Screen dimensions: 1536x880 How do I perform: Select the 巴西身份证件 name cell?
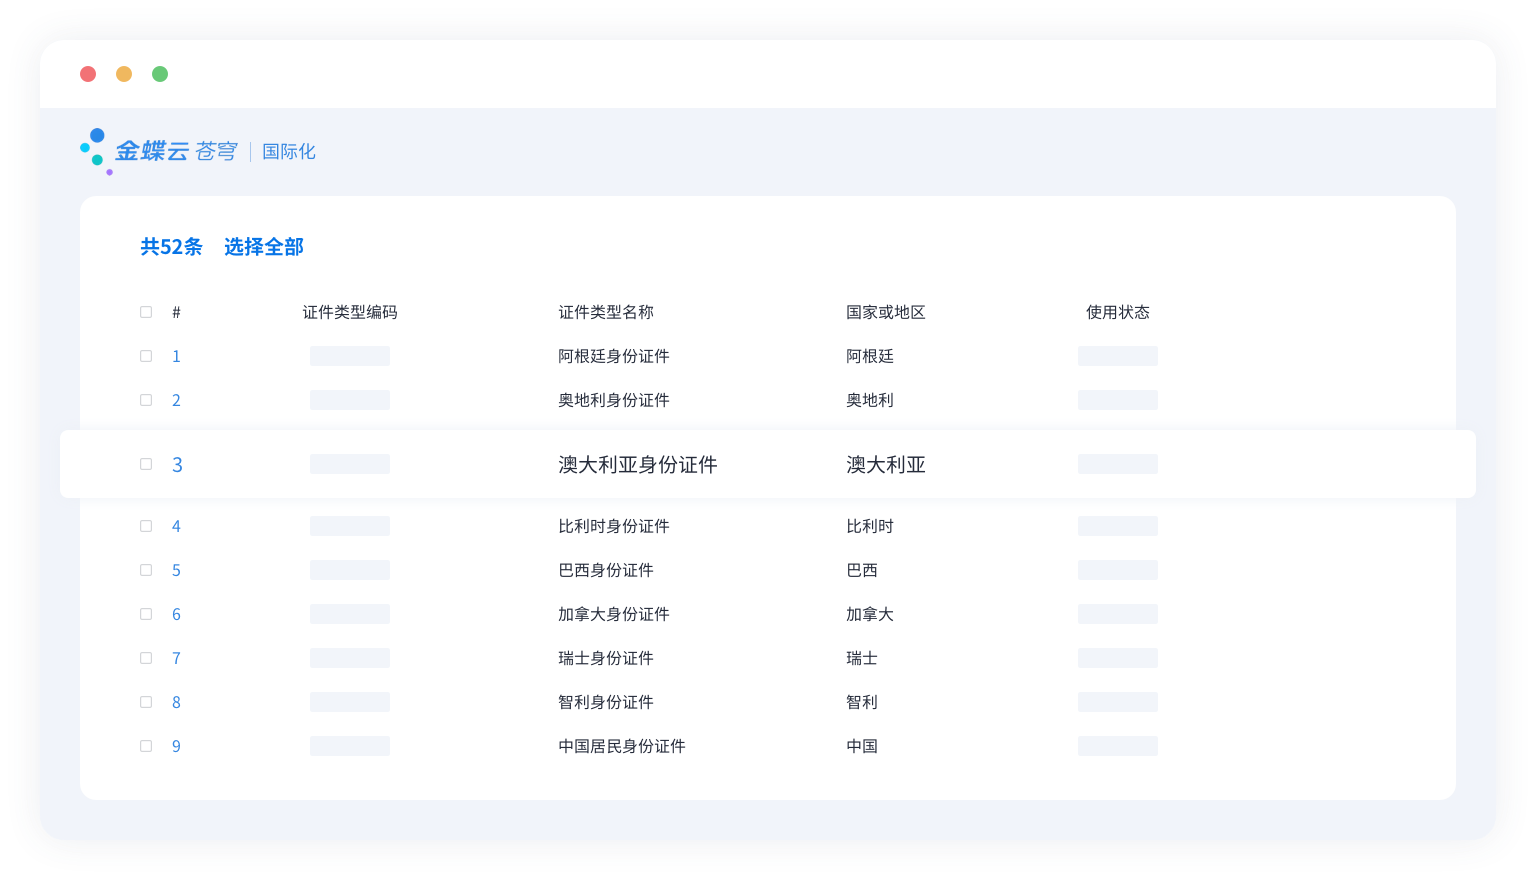pos(606,570)
